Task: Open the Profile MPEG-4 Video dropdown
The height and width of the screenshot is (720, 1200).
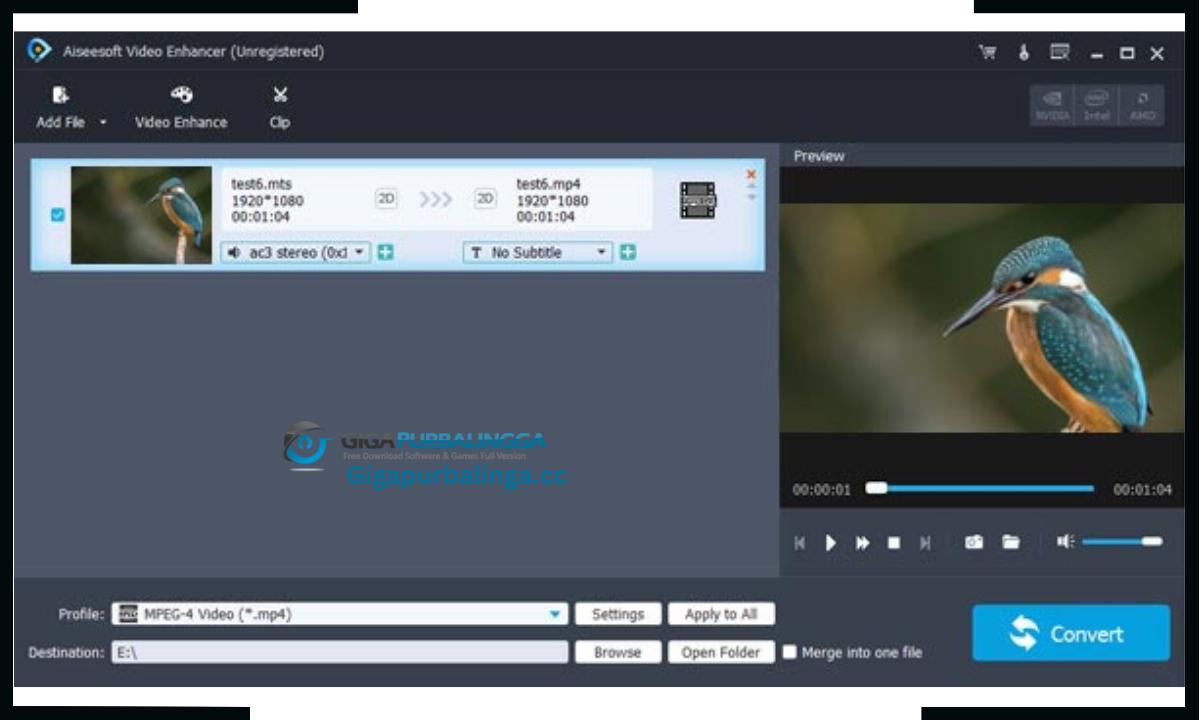Action: [x=340, y=614]
